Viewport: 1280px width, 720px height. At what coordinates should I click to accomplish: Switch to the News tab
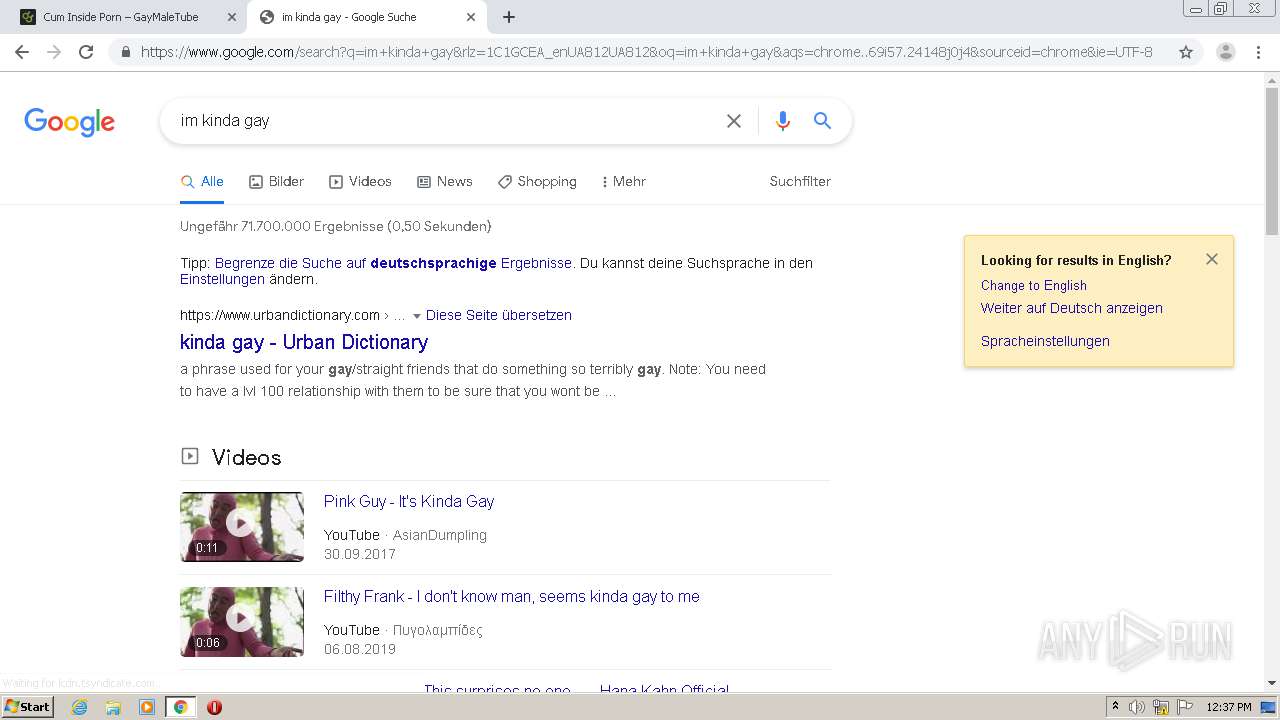pyautogui.click(x=444, y=182)
